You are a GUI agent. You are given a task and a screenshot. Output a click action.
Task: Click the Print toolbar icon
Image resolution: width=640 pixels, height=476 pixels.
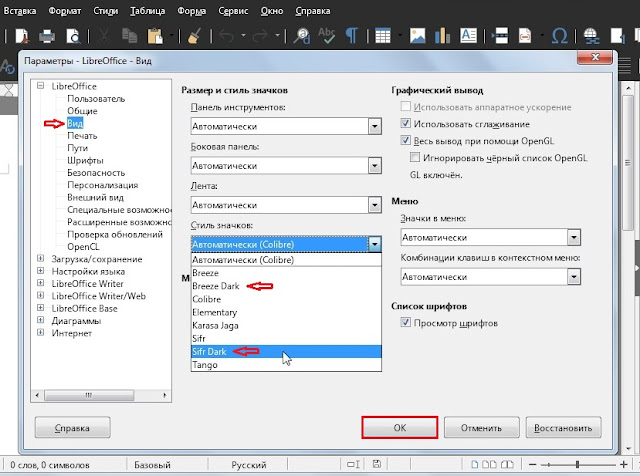47,36
